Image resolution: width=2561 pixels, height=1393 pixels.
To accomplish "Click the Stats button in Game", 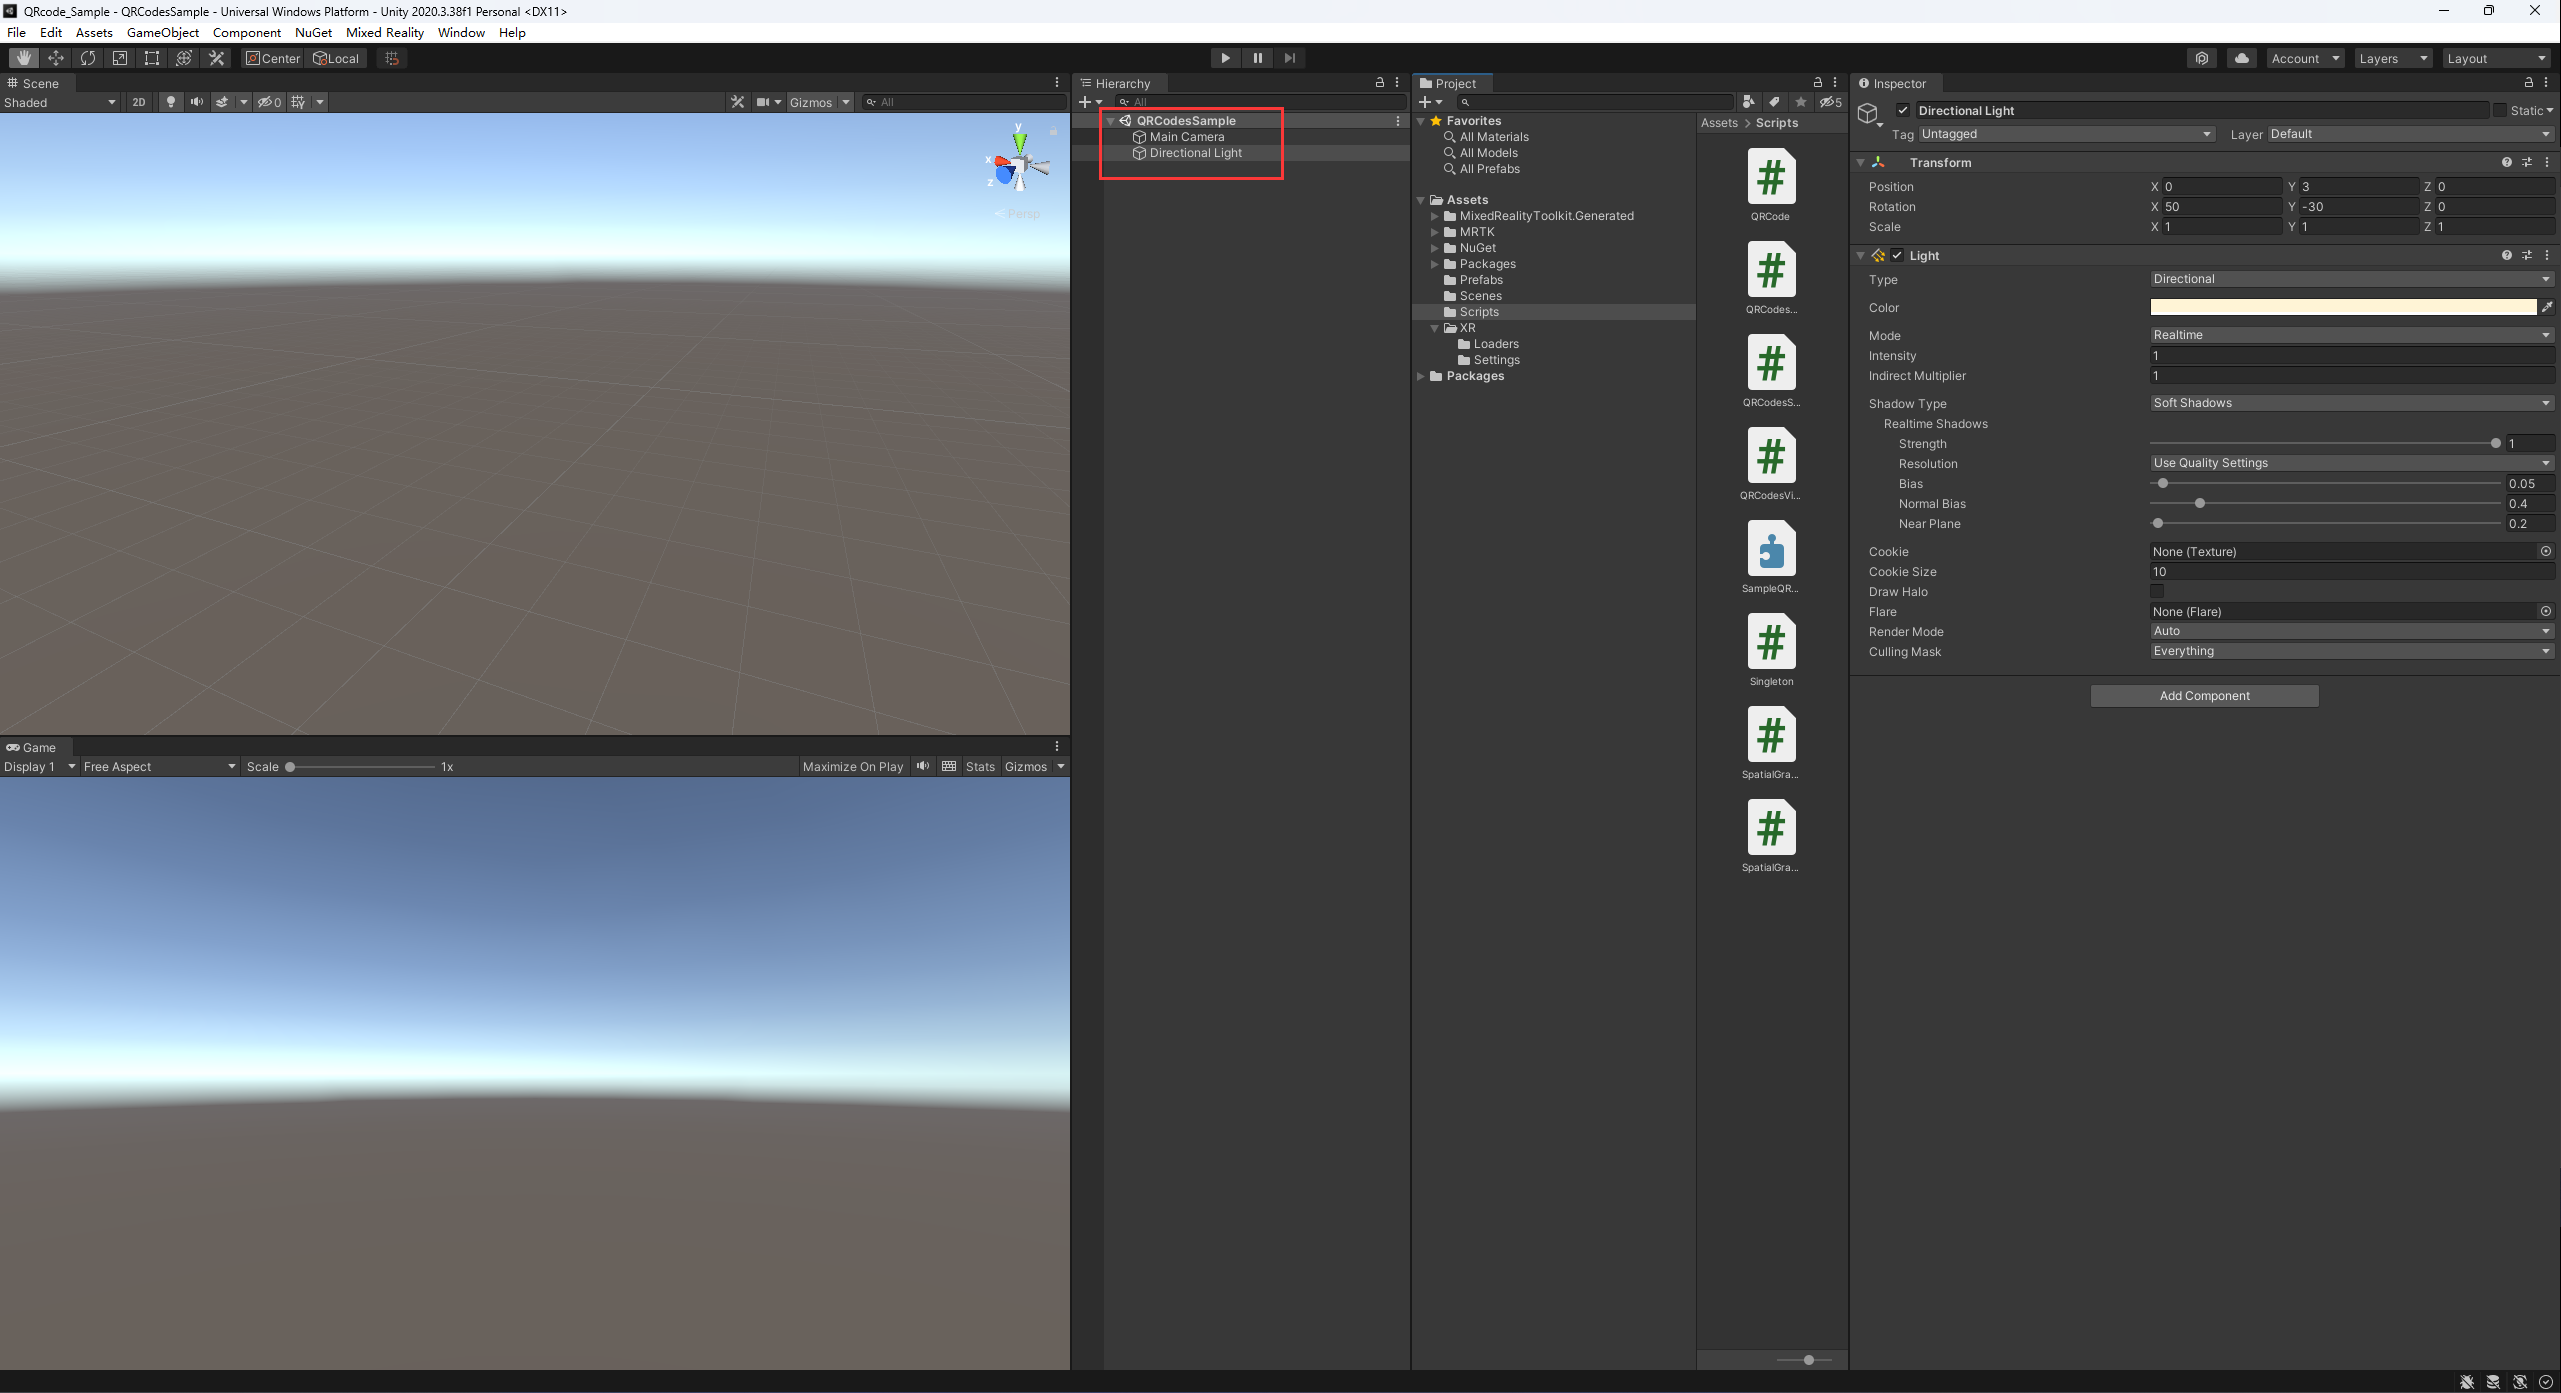I will (x=980, y=766).
